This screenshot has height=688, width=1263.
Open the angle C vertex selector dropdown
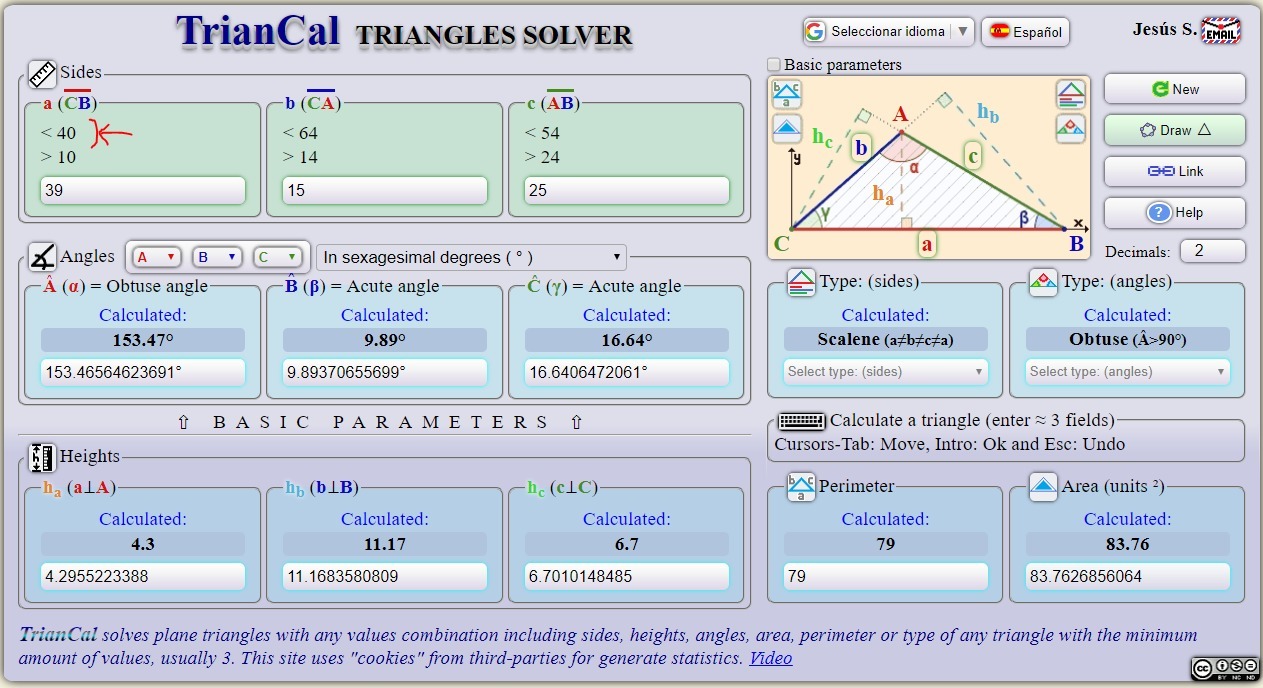tap(277, 257)
